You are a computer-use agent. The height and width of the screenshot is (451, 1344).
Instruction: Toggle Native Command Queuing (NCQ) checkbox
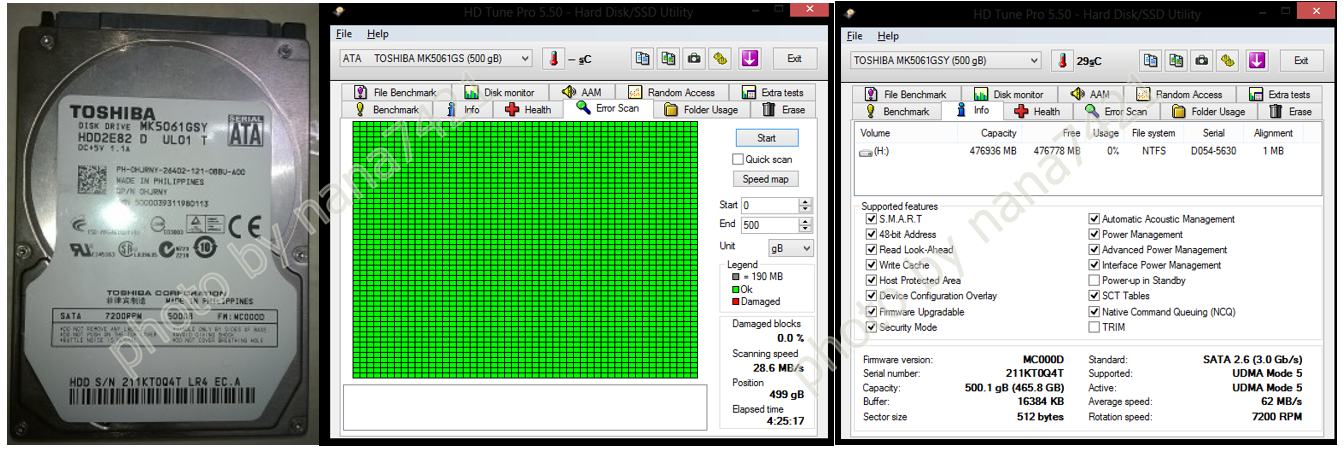[x=1094, y=312]
